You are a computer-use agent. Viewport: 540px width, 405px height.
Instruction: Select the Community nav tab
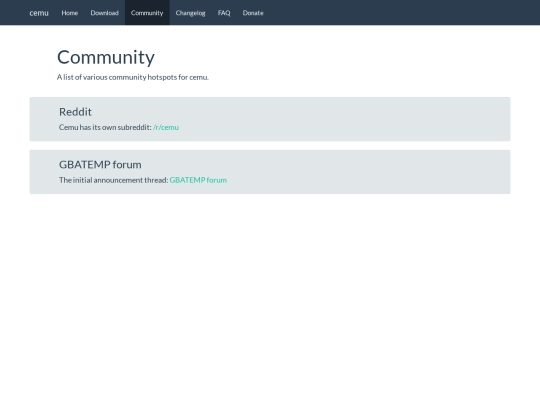[147, 13]
